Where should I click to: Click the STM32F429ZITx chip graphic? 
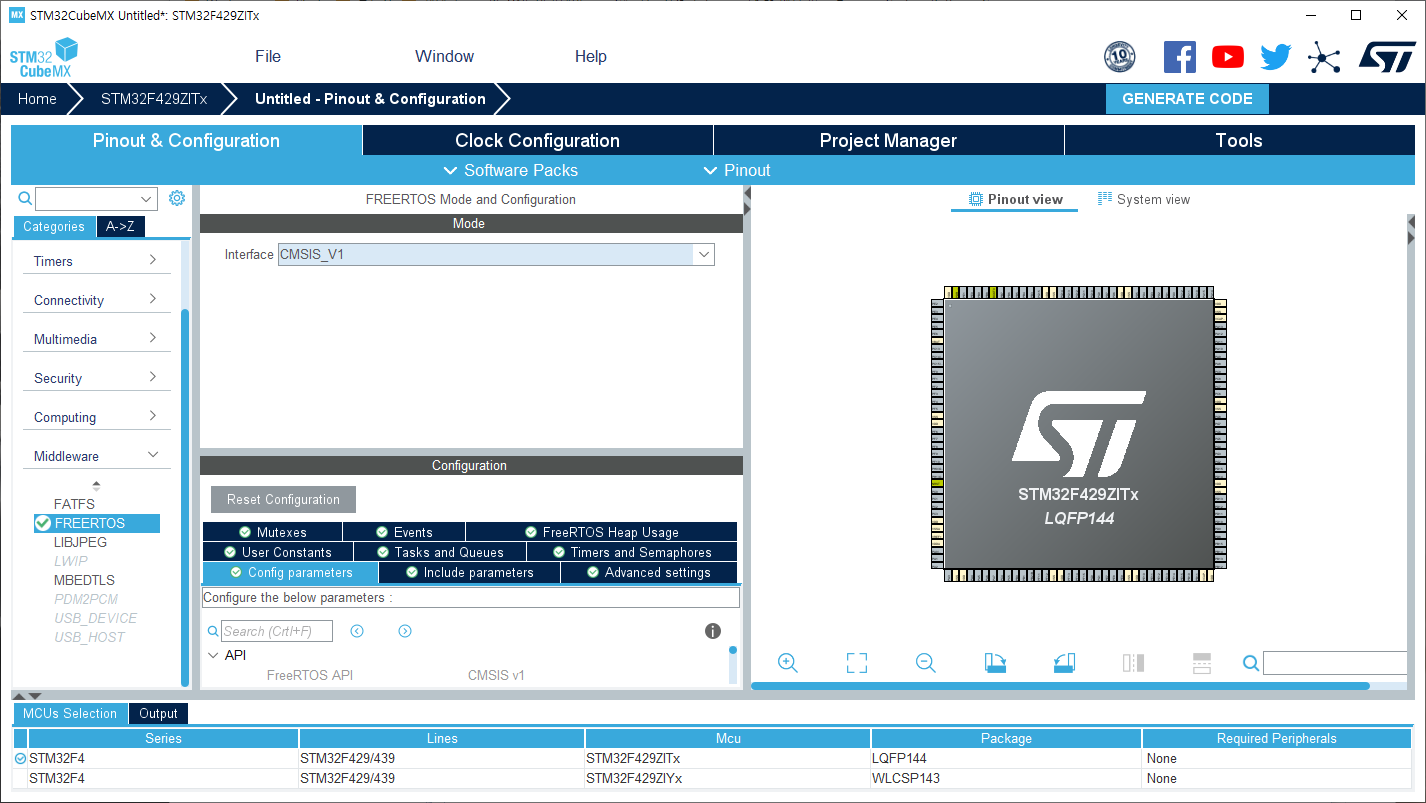pos(1079,433)
